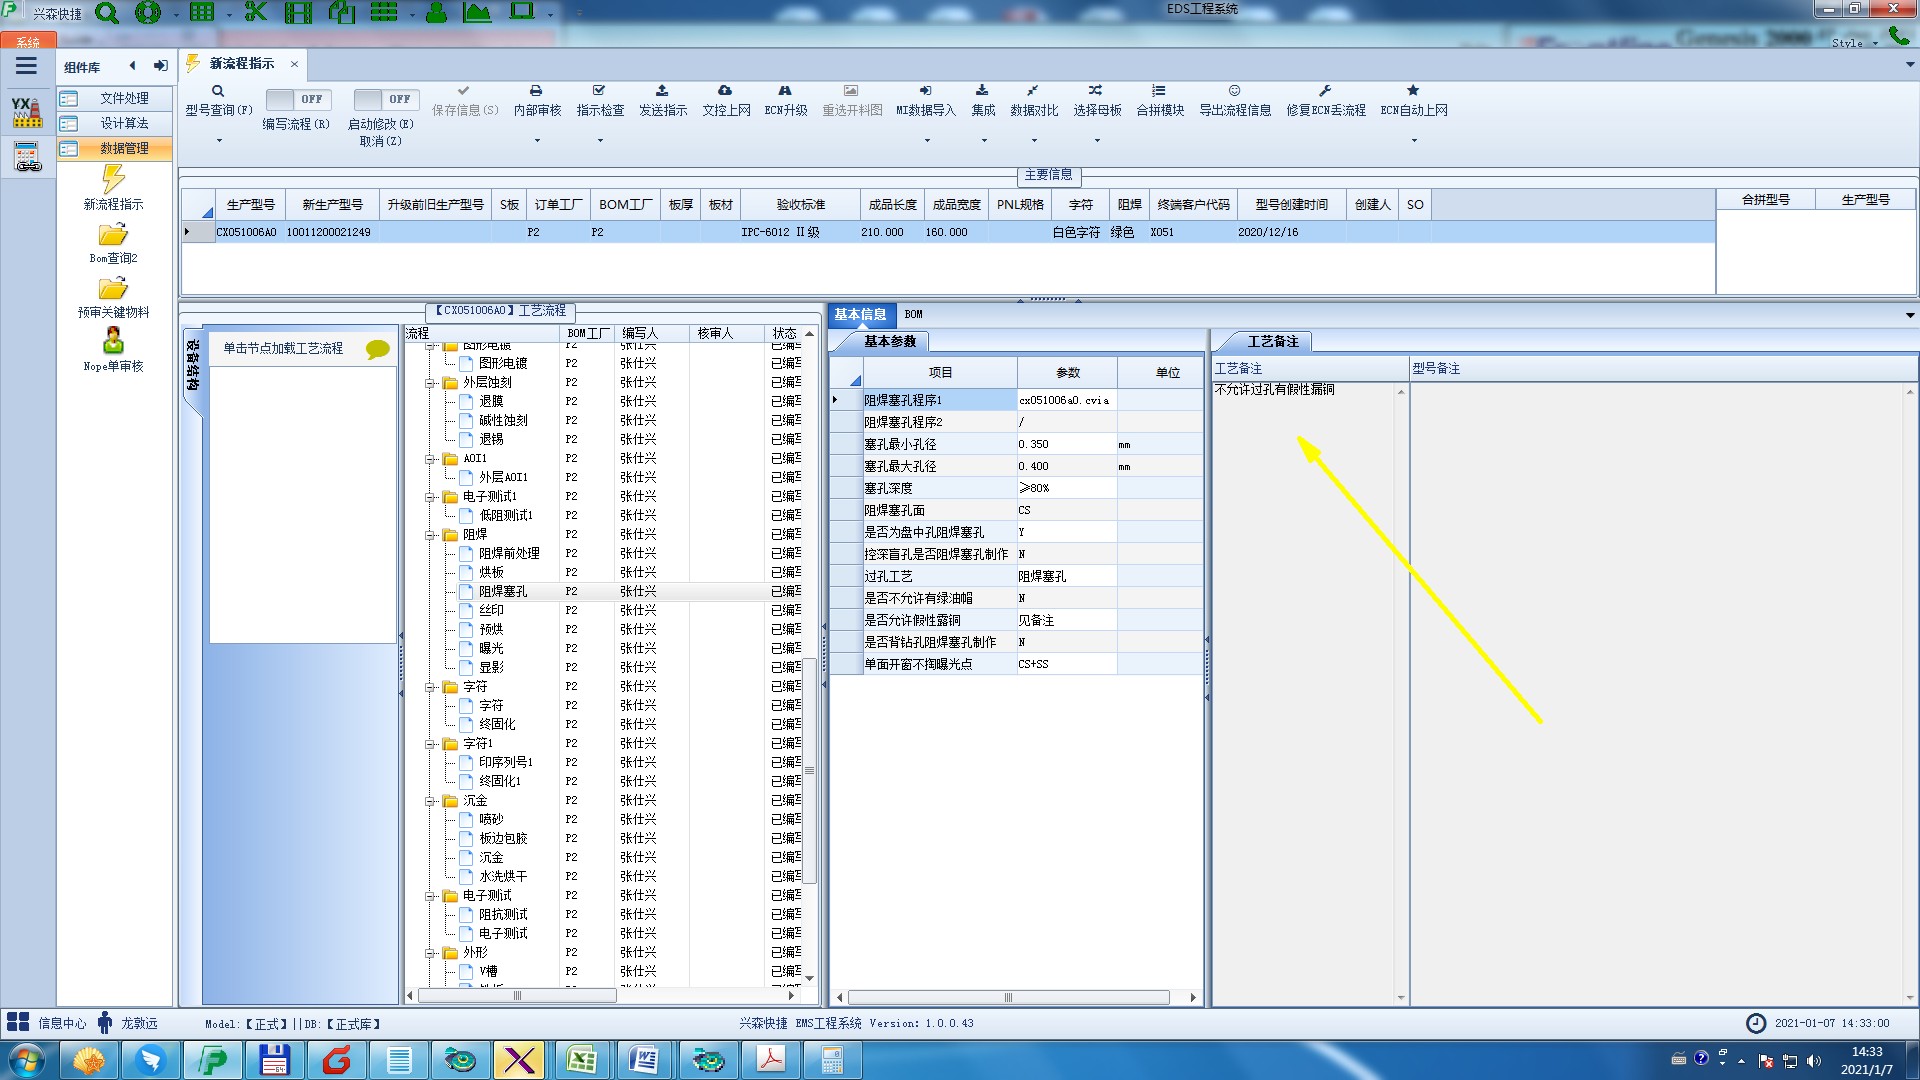The height and width of the screenshot is (1080, 1920).
Task: Click the 文控上网 cloud icon
Action: coord(725,91)
